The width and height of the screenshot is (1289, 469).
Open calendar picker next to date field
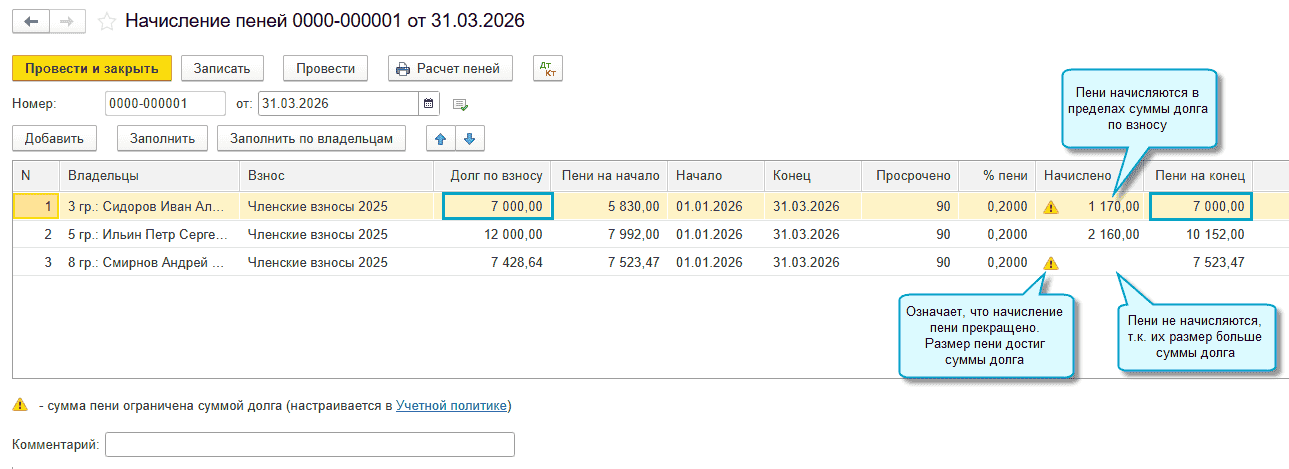click(x=429, y=103)
